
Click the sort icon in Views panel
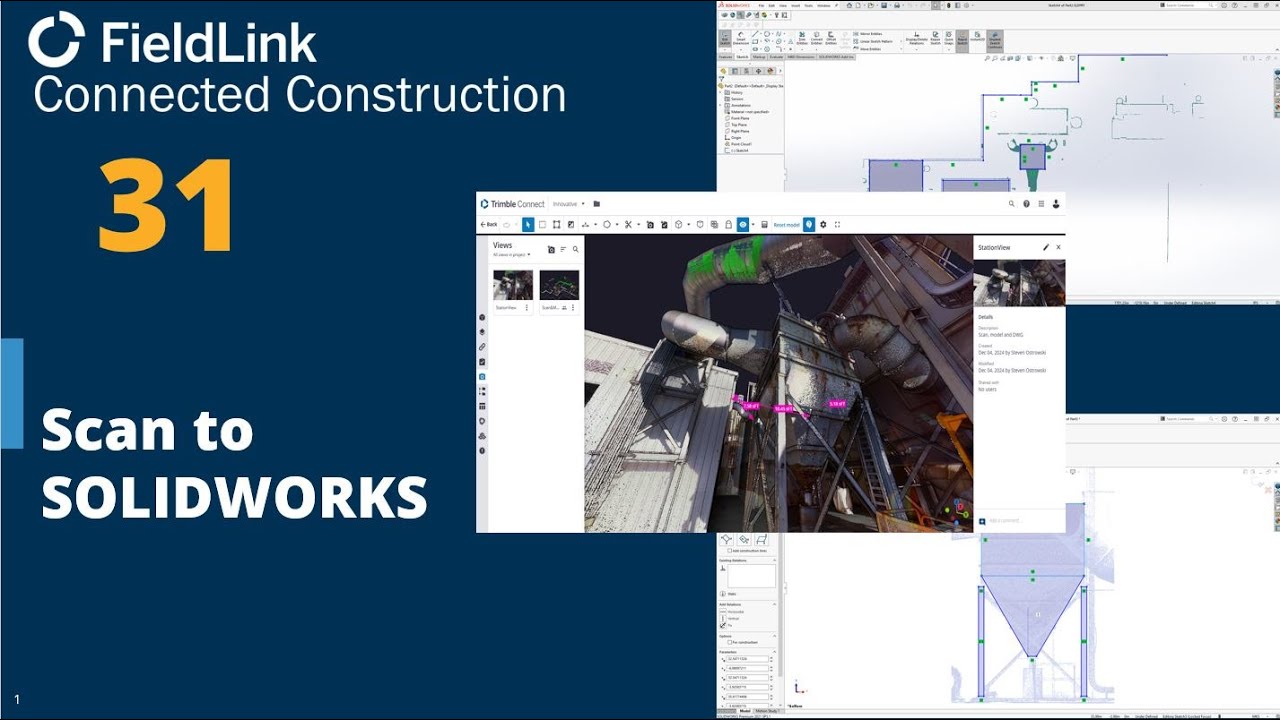click(564, 249)
